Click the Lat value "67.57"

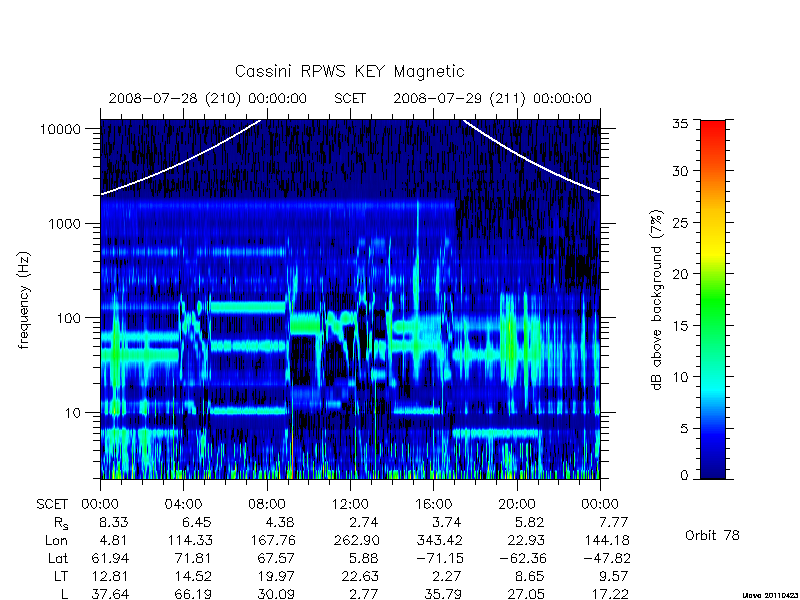click(x=276, y=559)
